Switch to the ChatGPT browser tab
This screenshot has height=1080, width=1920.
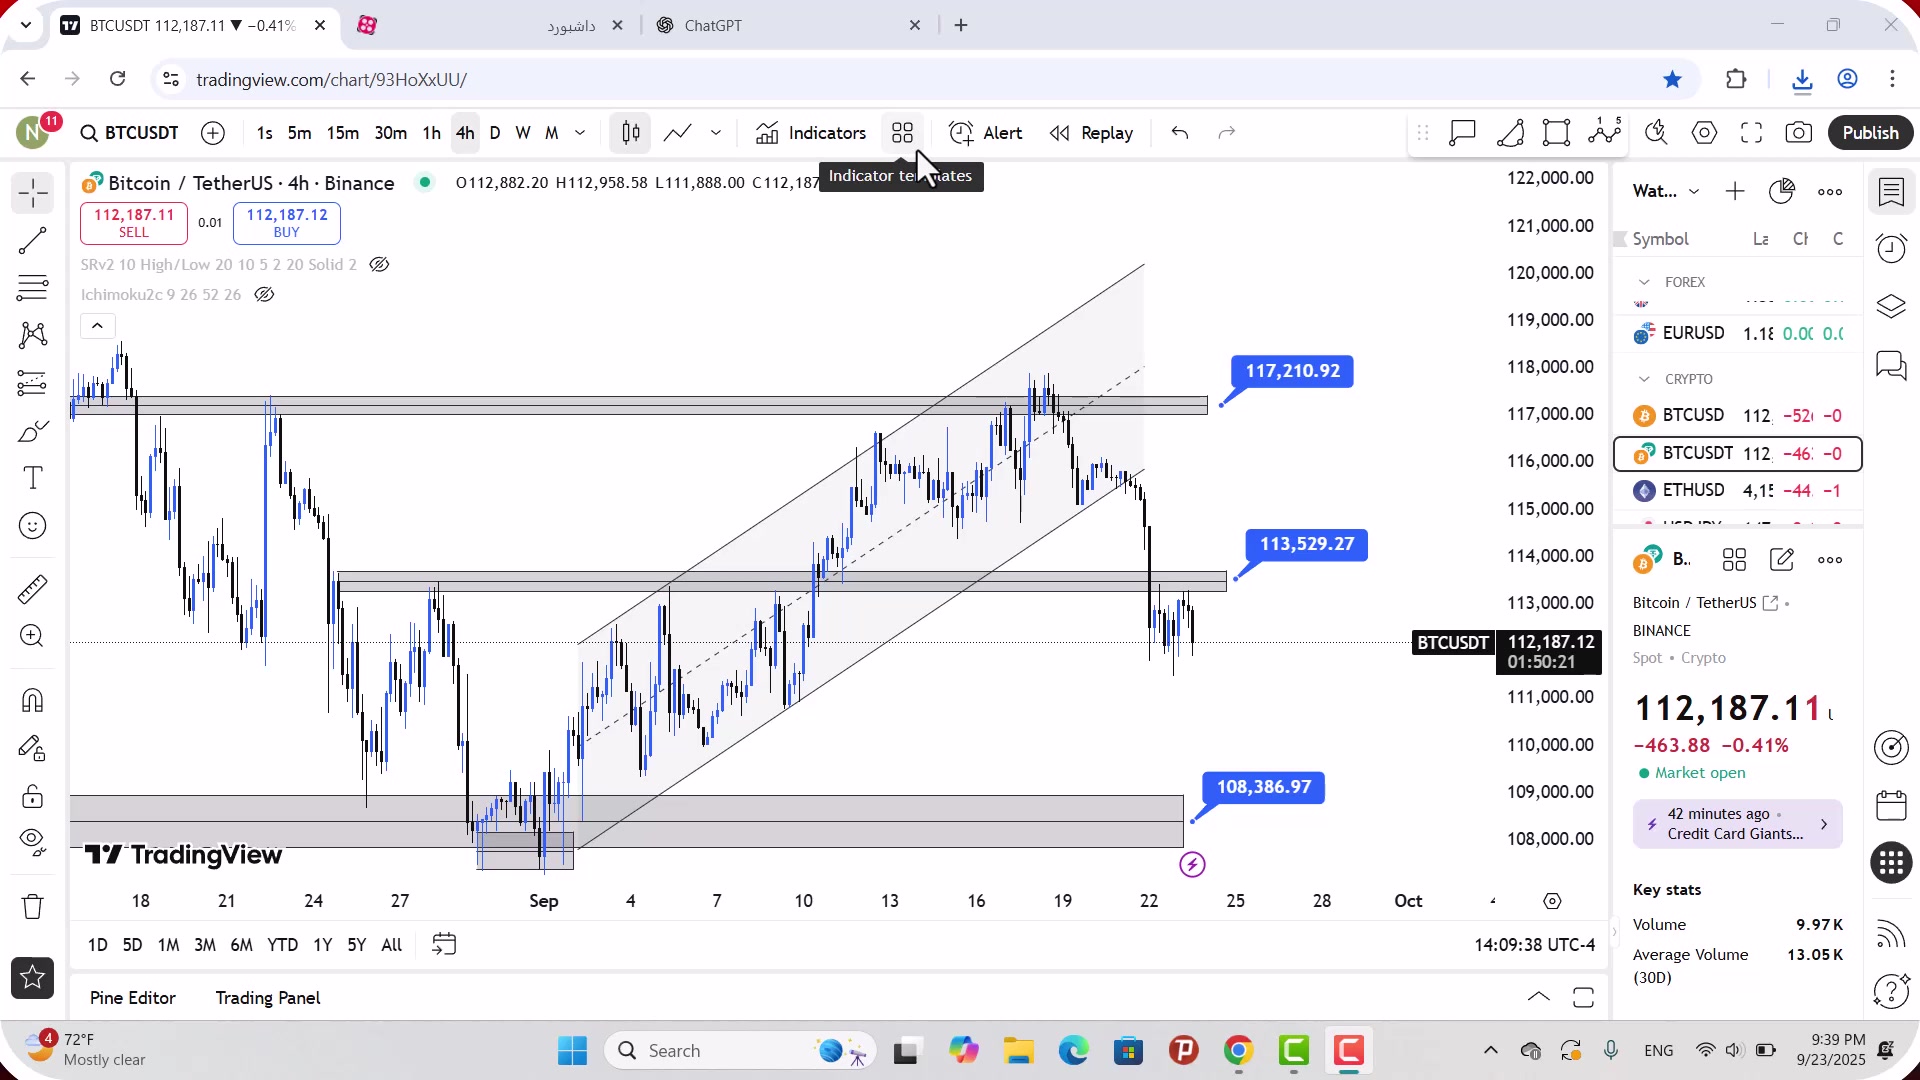[x=787, y=26]
